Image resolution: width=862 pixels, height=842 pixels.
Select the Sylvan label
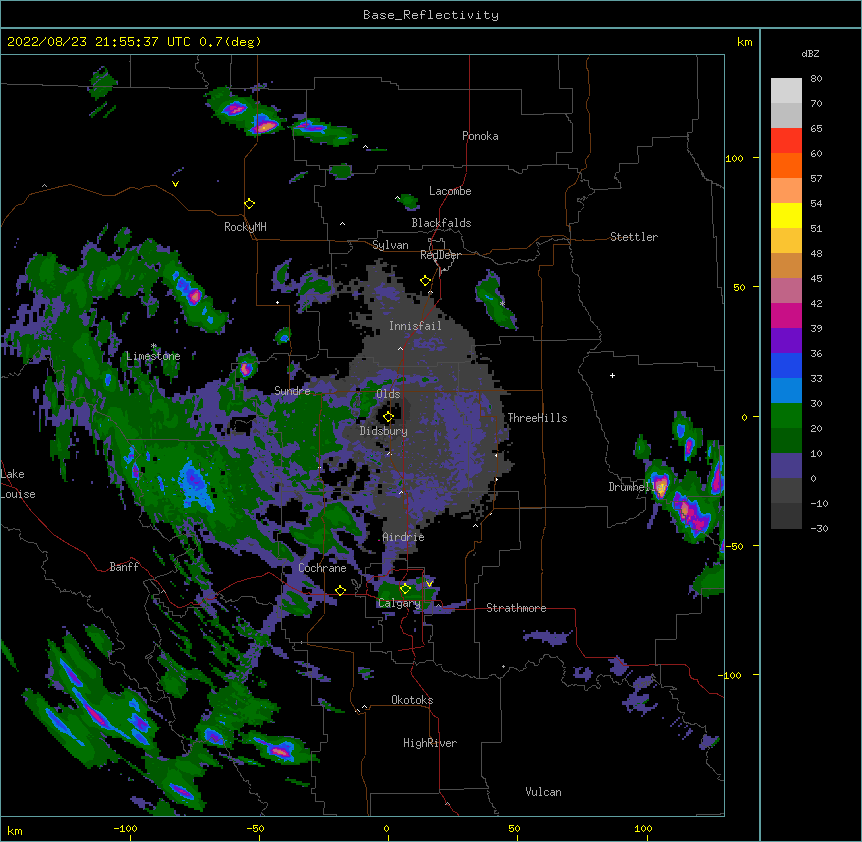390,245
